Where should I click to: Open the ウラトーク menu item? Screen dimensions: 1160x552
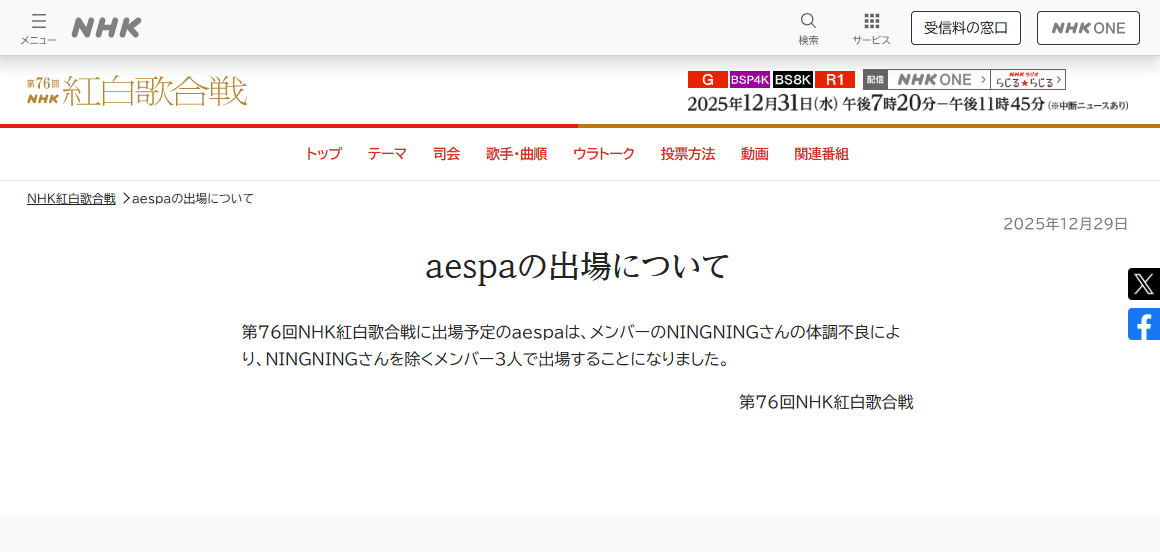pyautogui.click(x=604, y=154)
